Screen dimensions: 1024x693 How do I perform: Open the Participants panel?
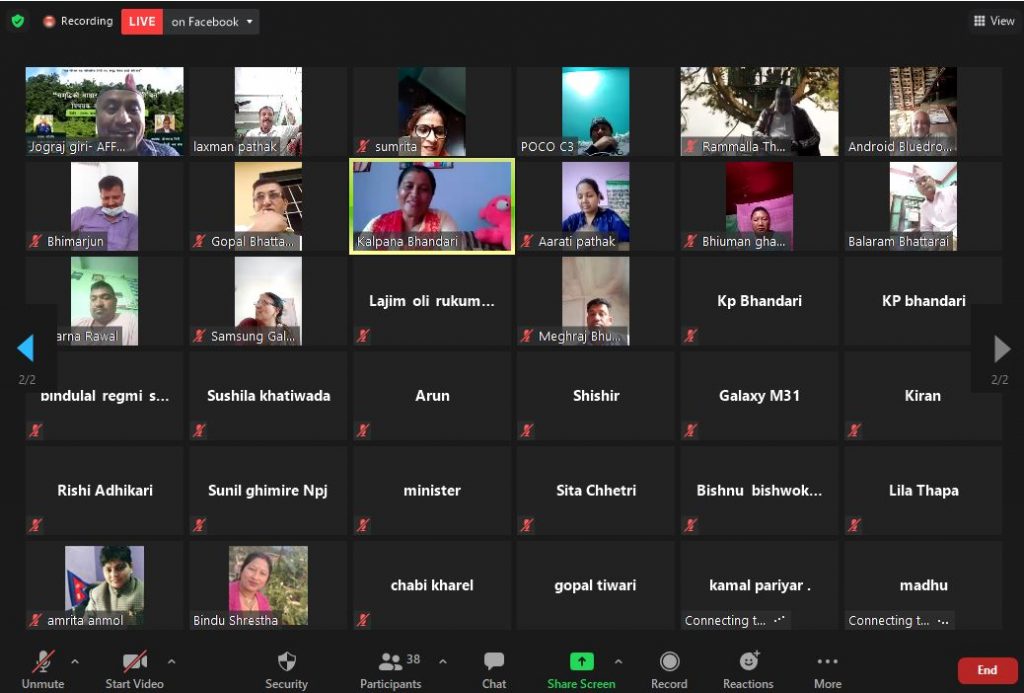(x=390, y=669)
